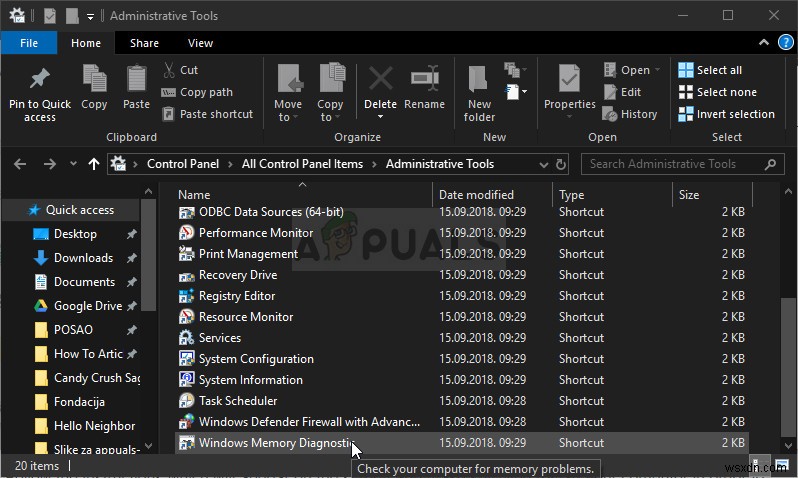Click Invert selection
The image size is (798, 478).
[x=727, y=114]
